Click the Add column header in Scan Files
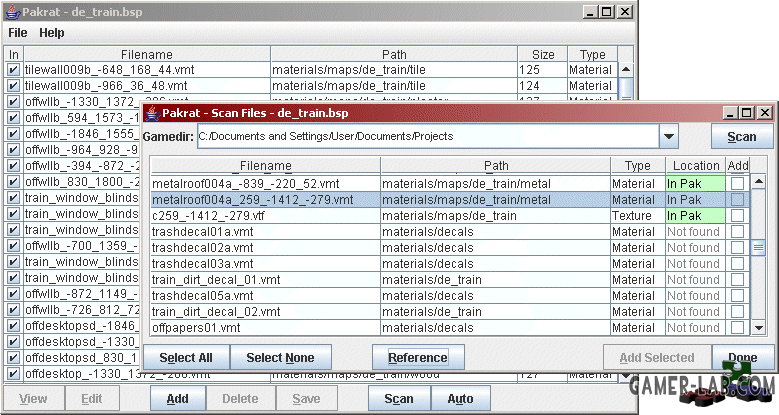This screenshot has height=415, width=779. click(738, 166)
